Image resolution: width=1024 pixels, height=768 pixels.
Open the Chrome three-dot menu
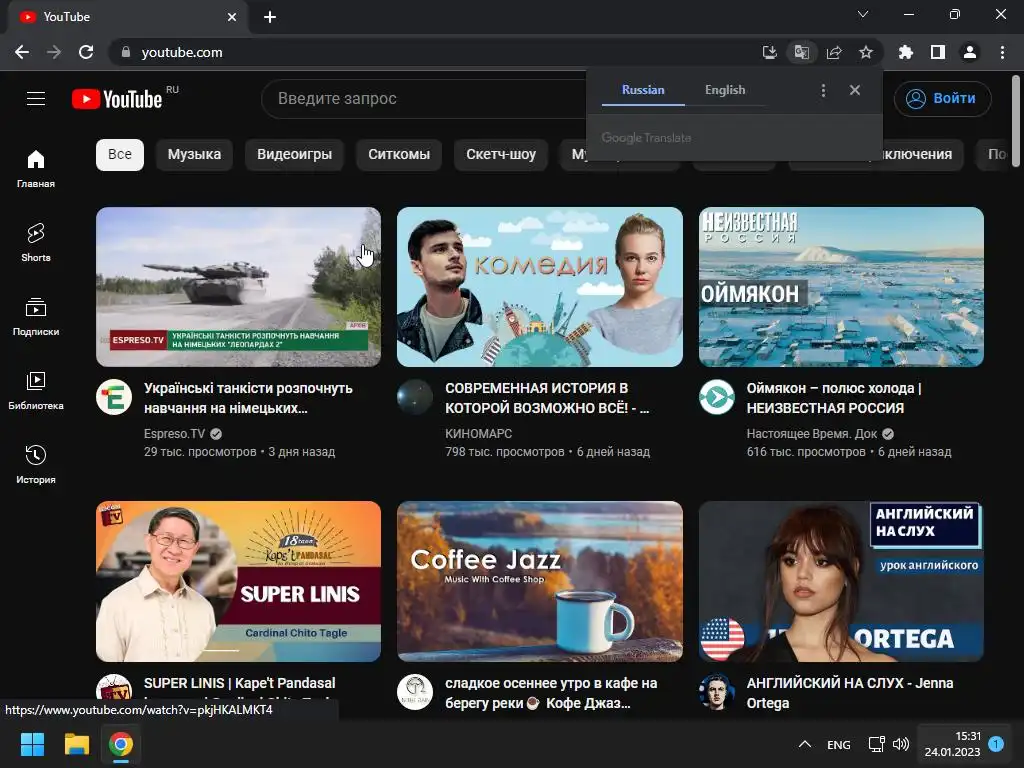point(1002,52)
